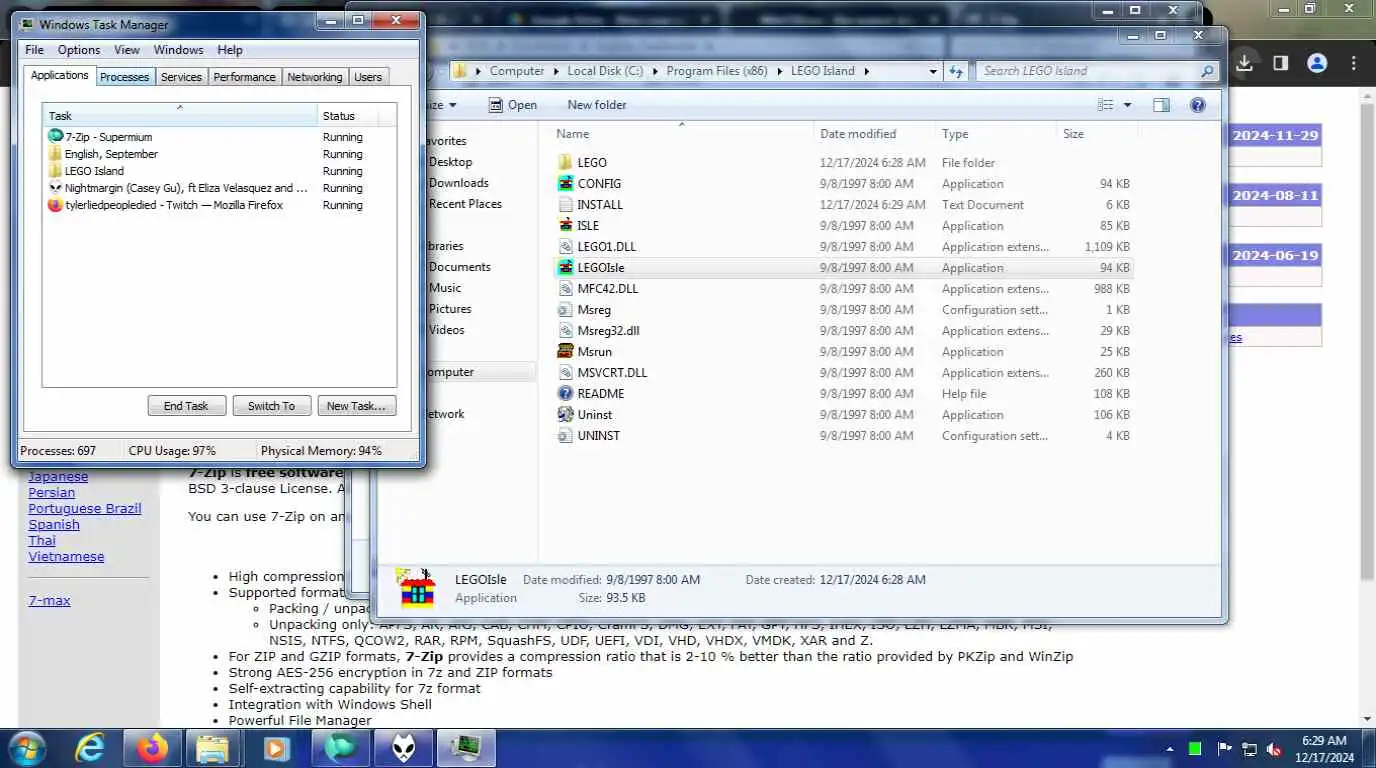The width and height of the screenshot is (1376, 768).
Task: Click the New Task... button
Action: [357, 406]
